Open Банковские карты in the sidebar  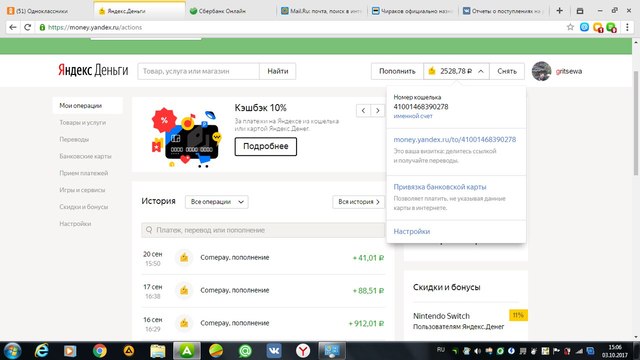click(x=85, y=156)
